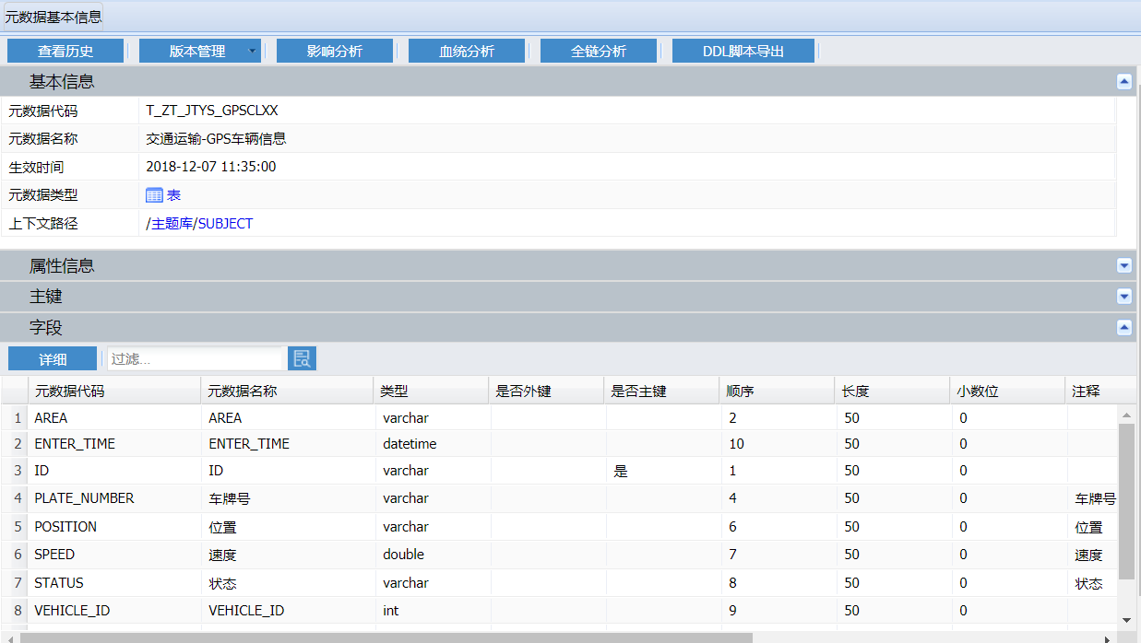Open the SUBJECT path link
1141x643 pixels.
225,224
